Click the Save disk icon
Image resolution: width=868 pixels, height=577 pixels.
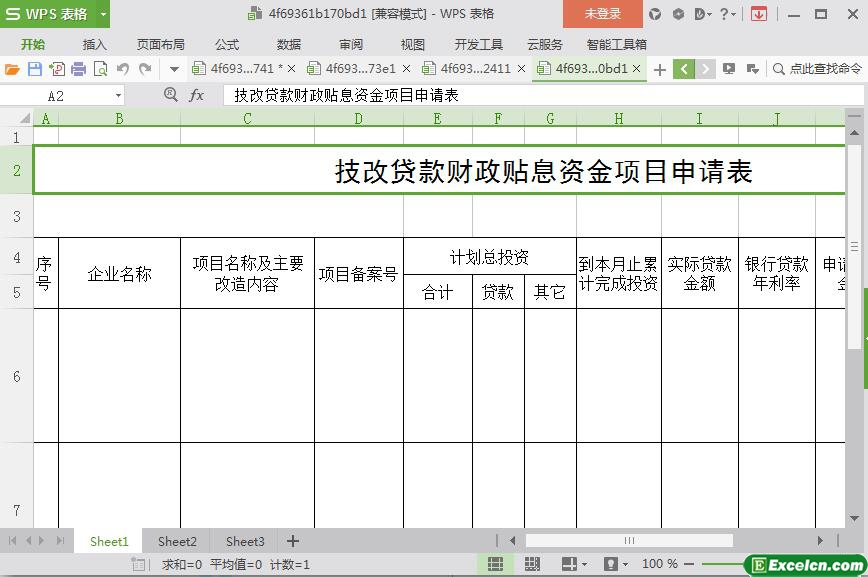tap(34, 69)
